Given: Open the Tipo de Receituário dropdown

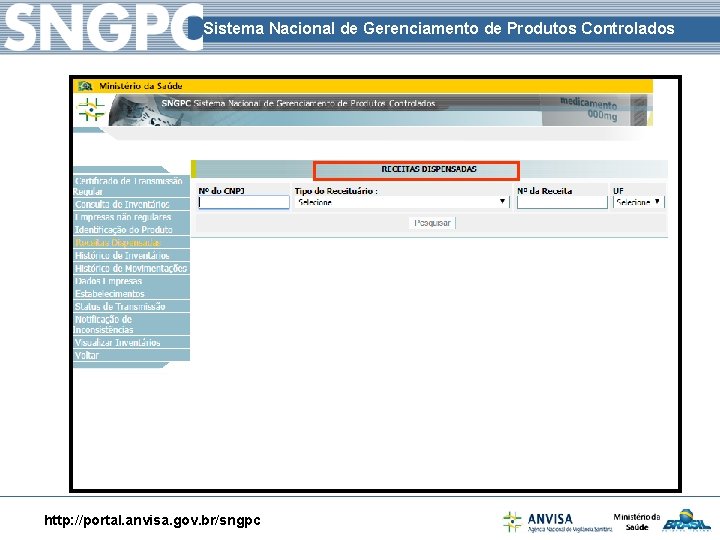Looking at the screenshot, I should tap(402, 202).
